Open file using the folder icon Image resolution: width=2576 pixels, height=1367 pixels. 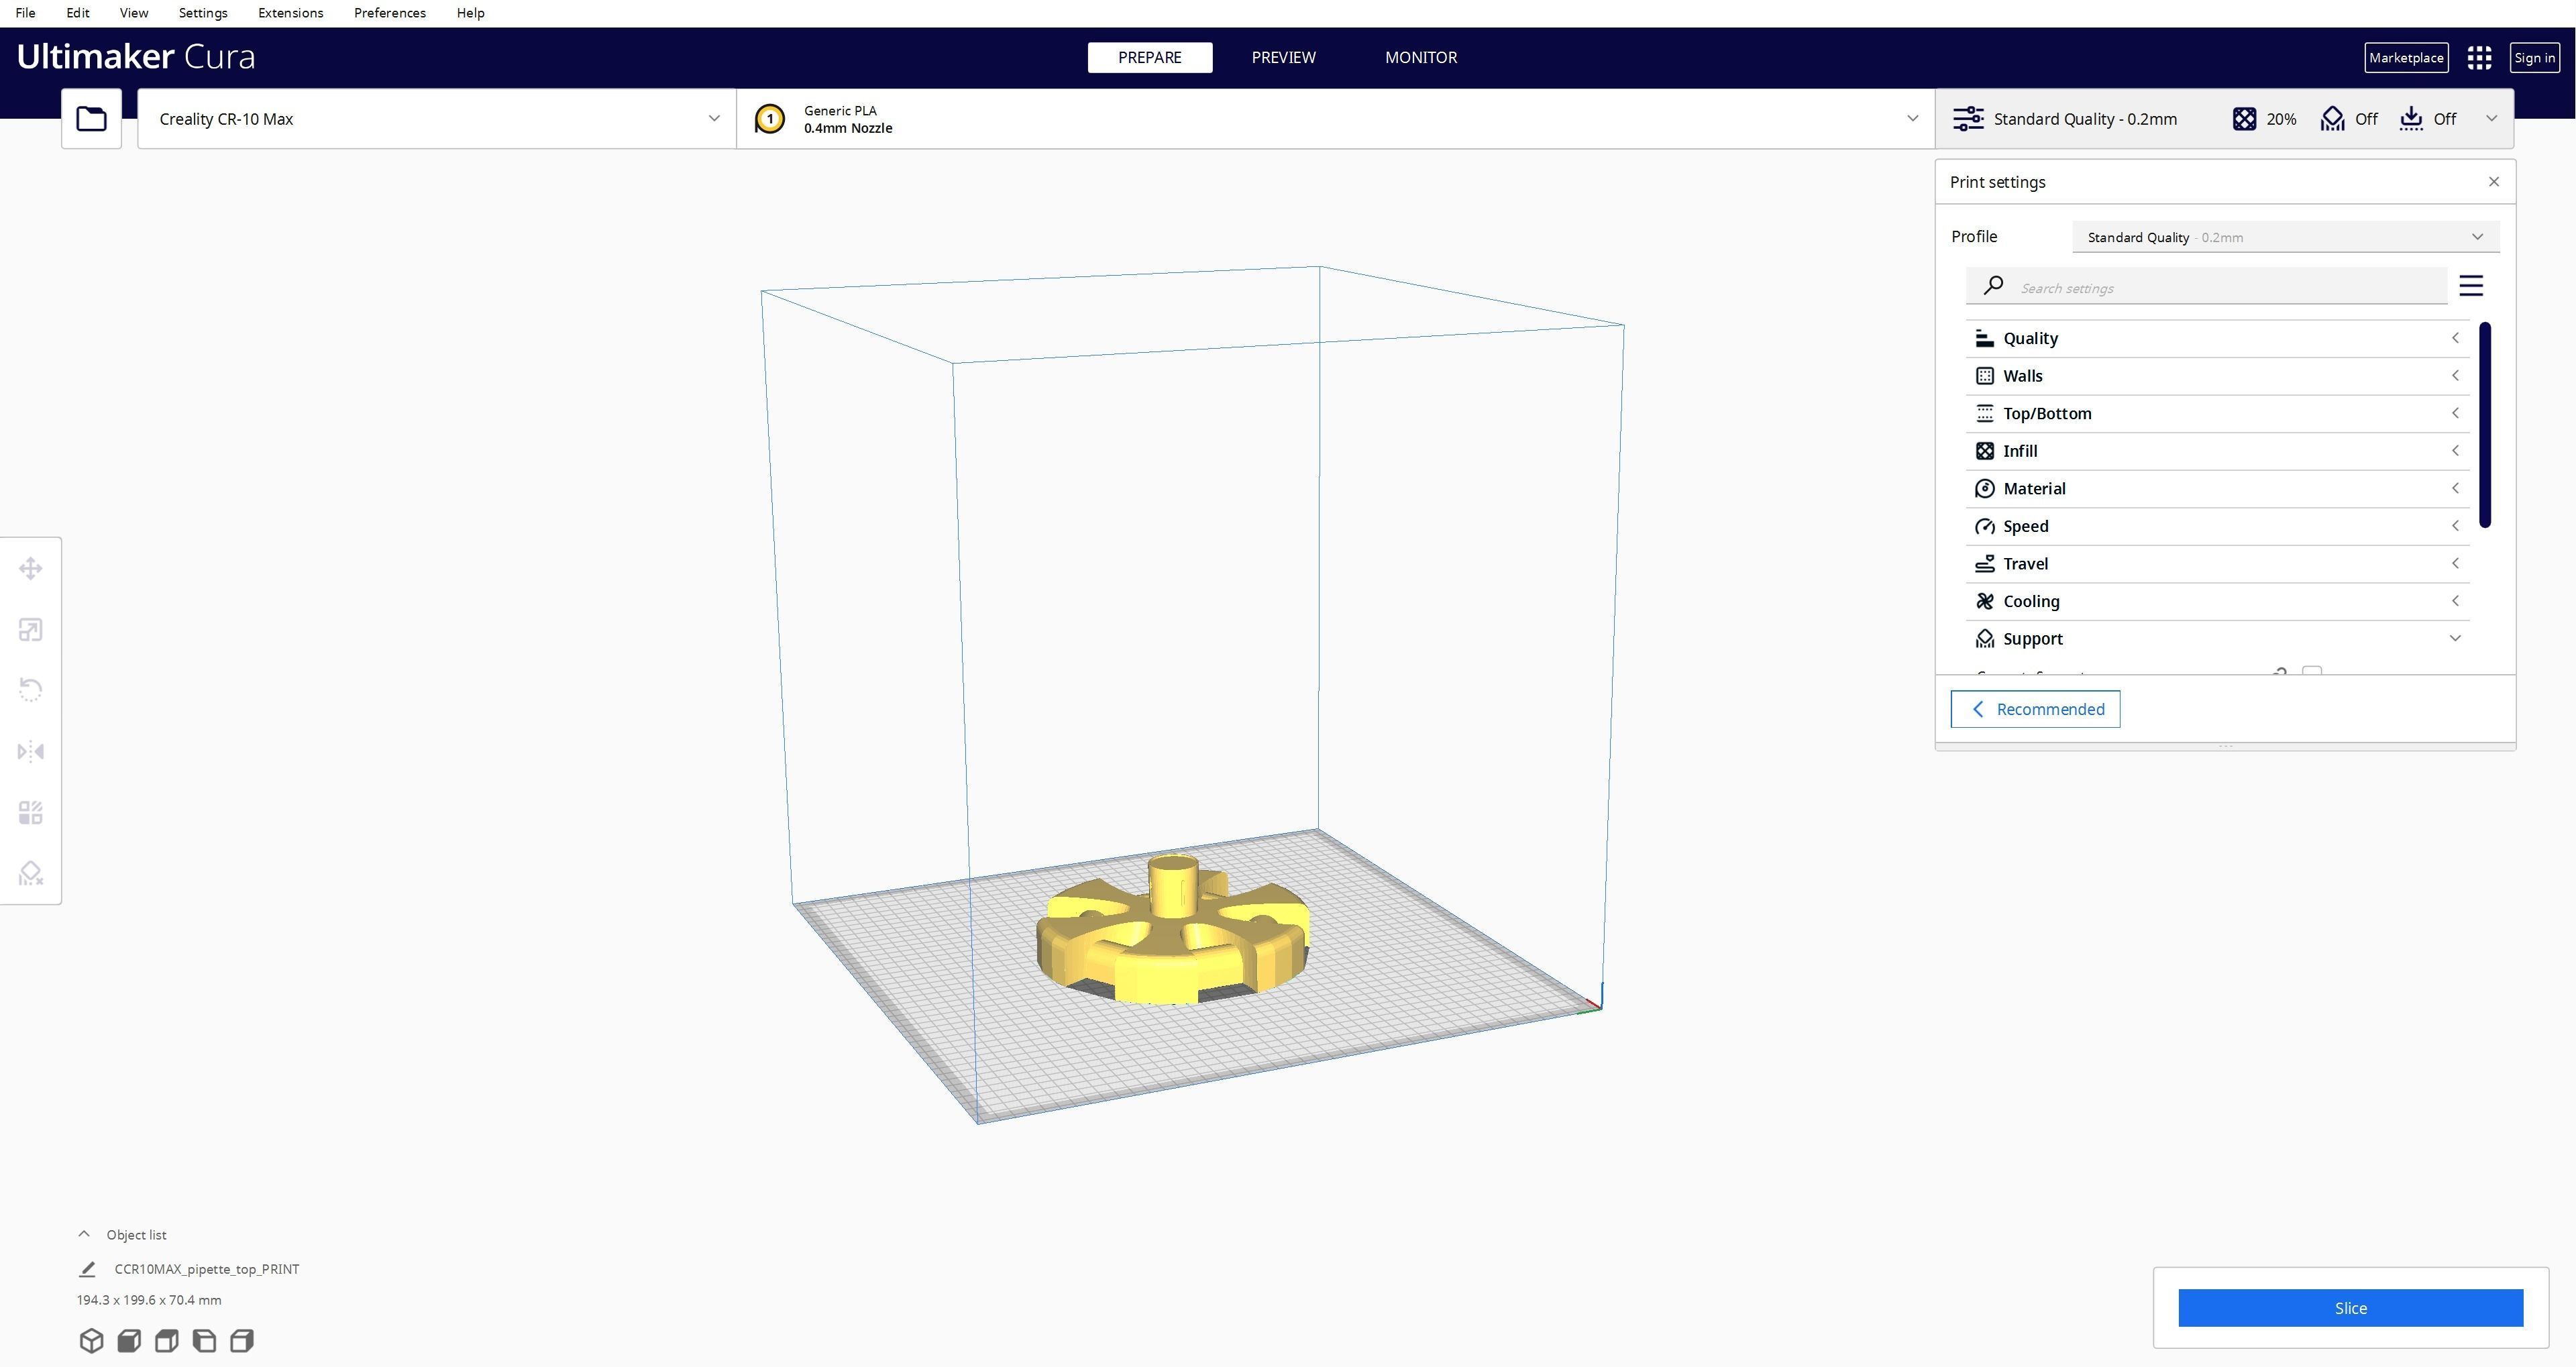coord(91,119)
